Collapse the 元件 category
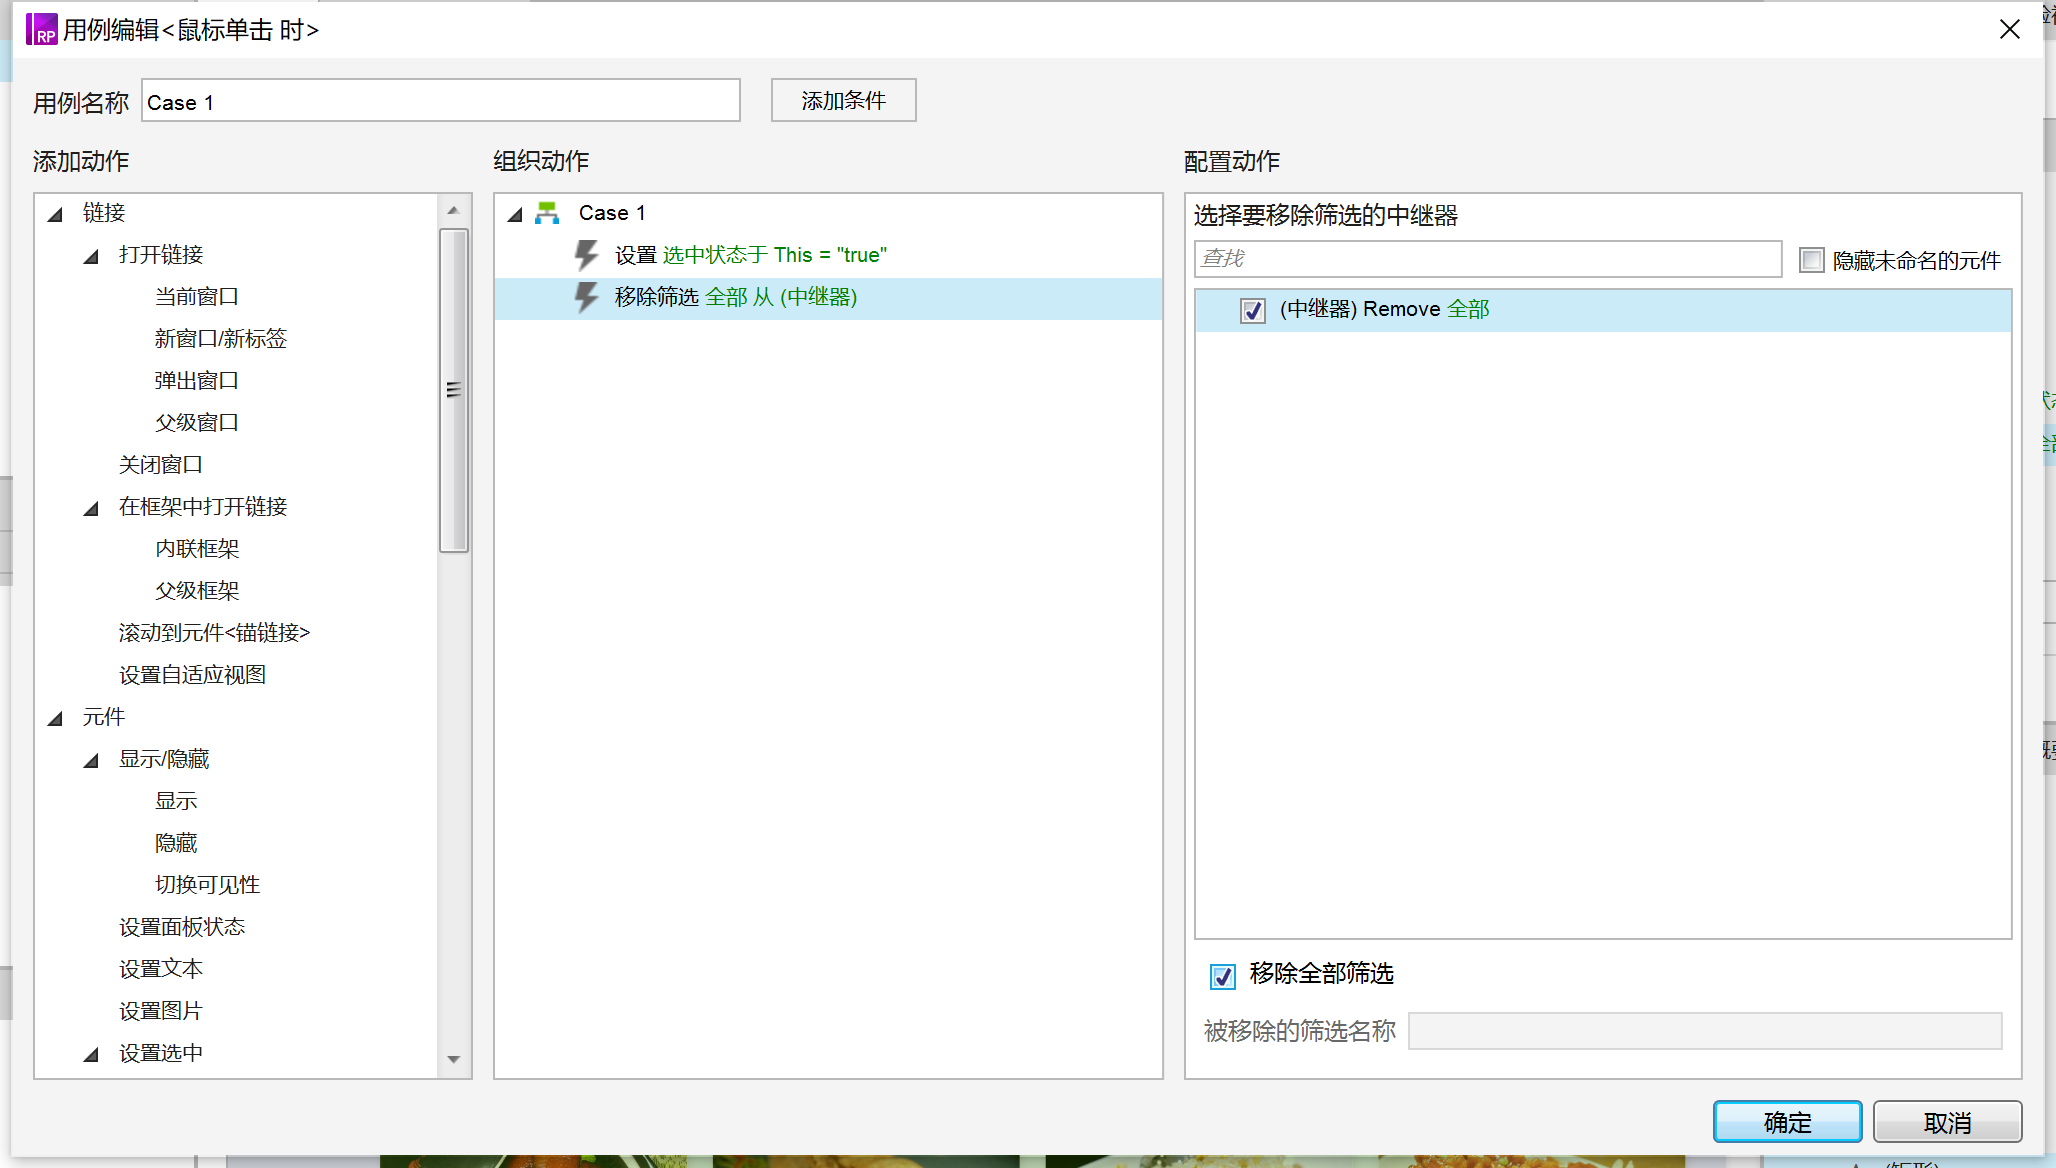 click(x=56, y=717)
